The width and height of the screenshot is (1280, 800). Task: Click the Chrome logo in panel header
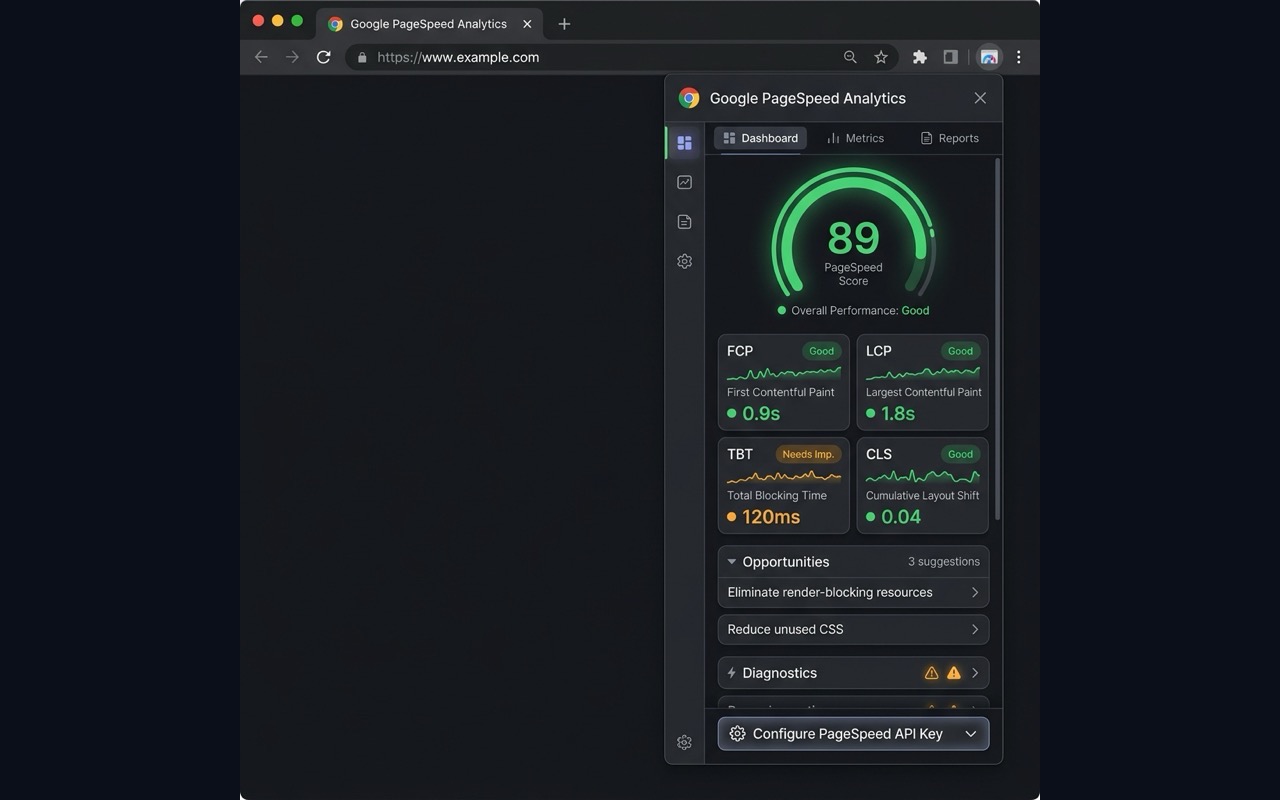coord(689,98)
